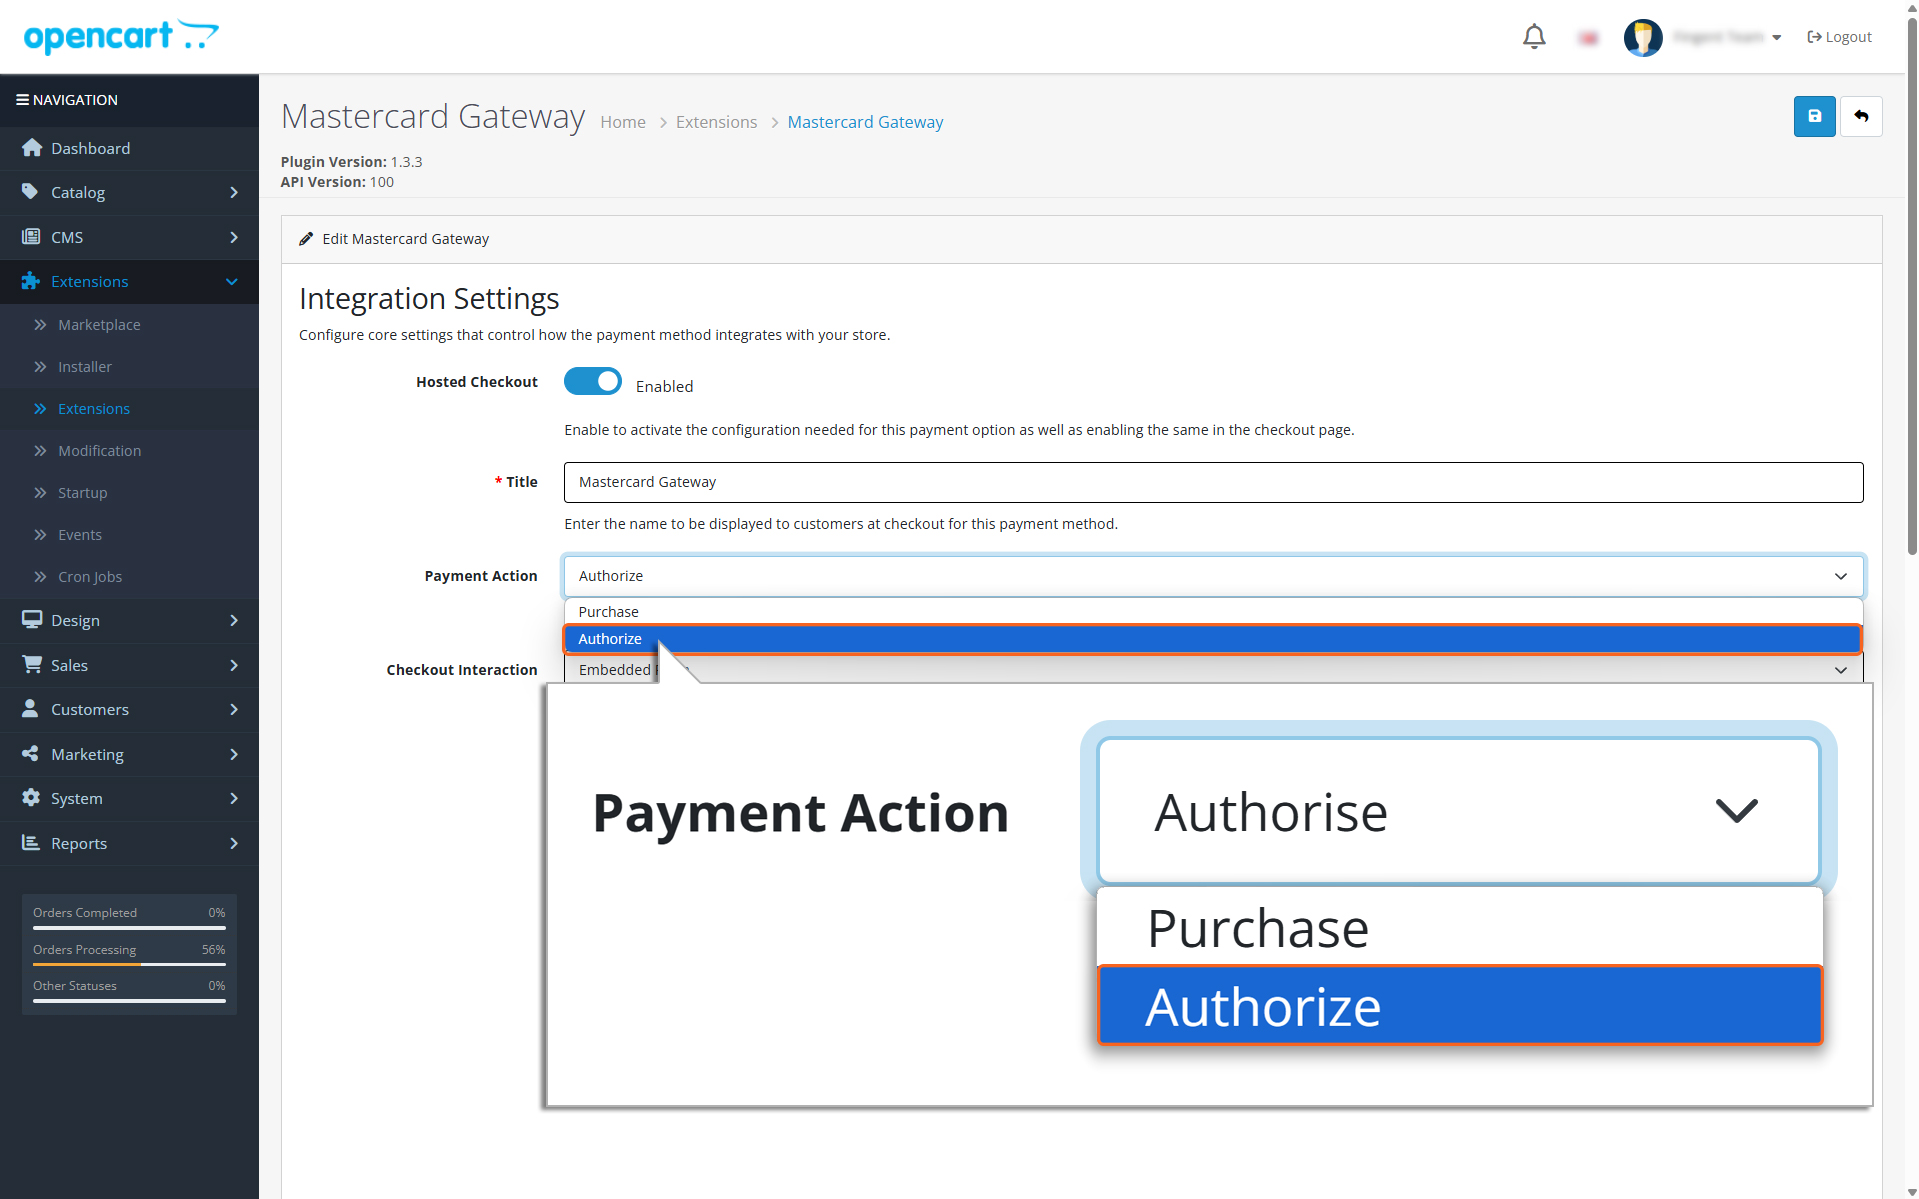
Task: Open Marketplace submenu item
Action: click(x=99, y=325)
